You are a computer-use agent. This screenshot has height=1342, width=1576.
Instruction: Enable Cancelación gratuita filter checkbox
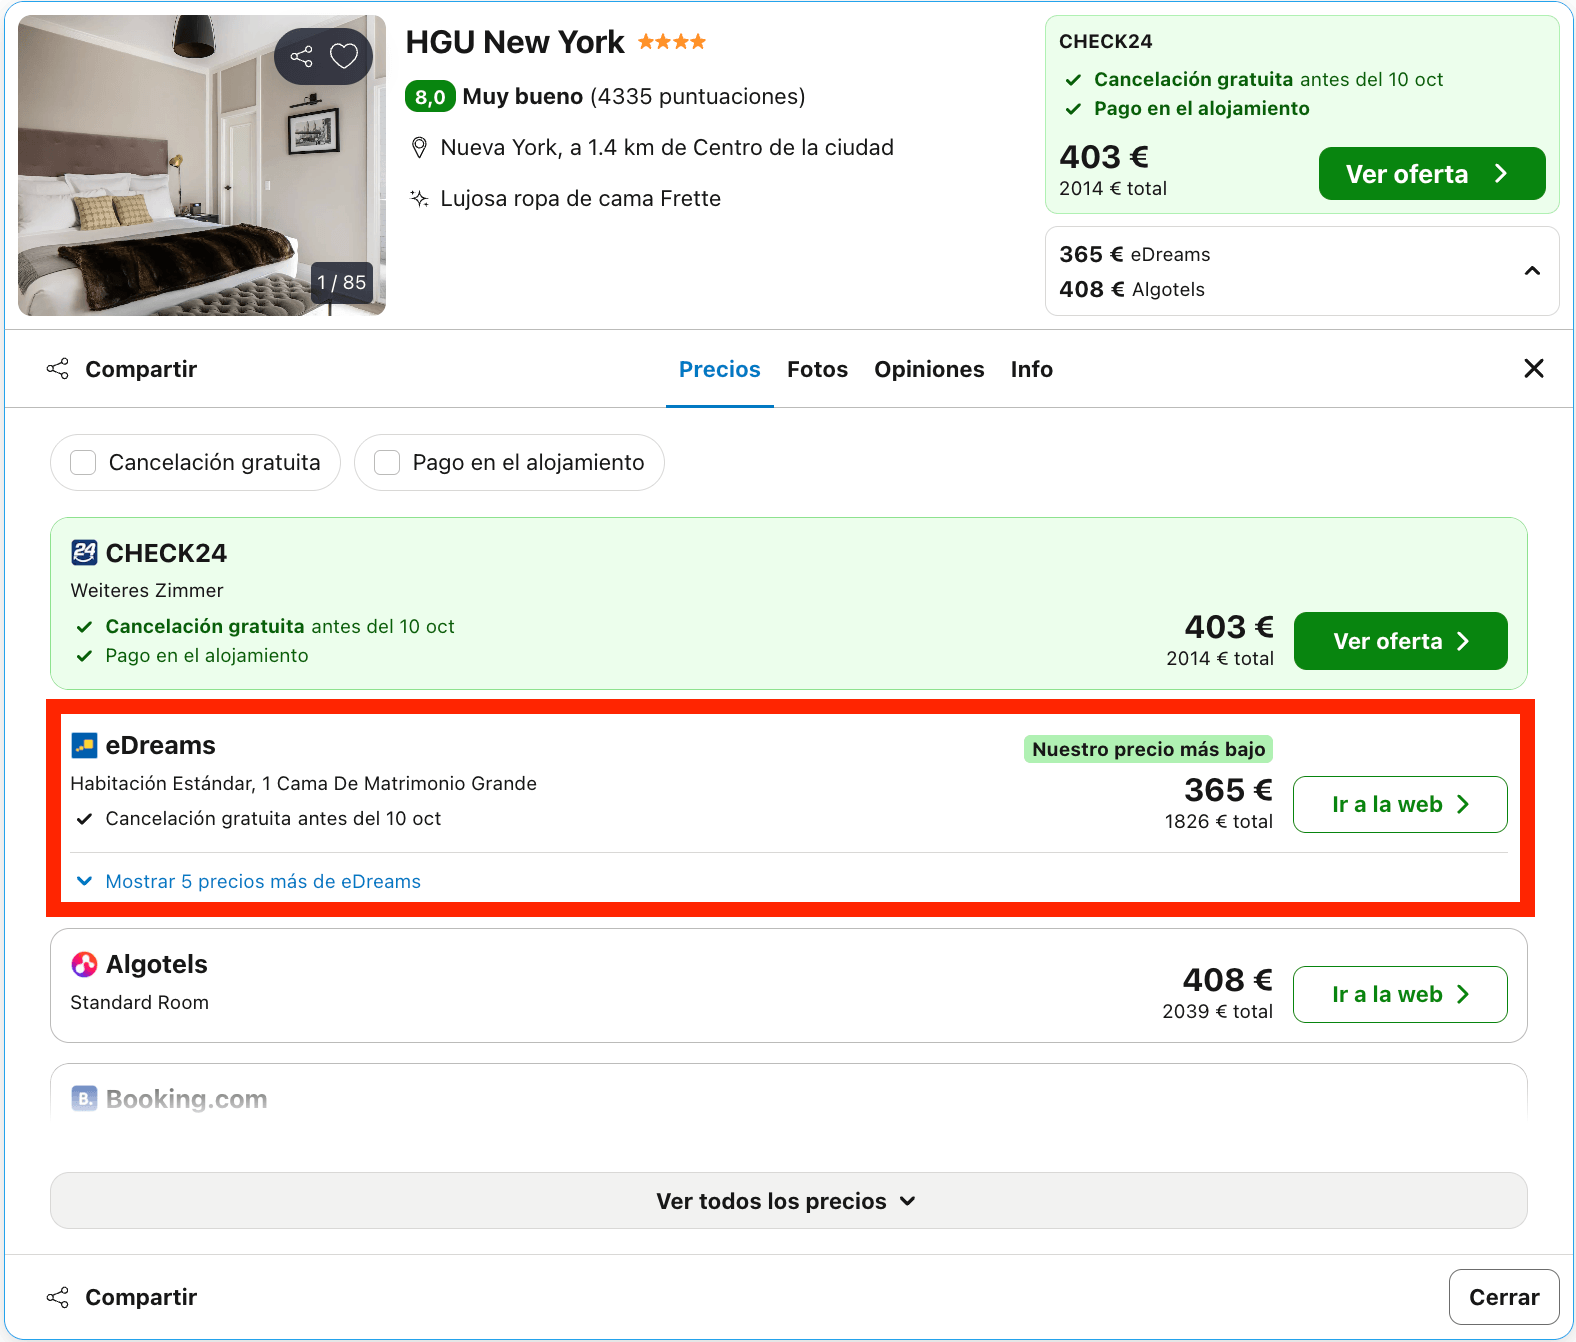pyautogui.click(x=83, y=462)
